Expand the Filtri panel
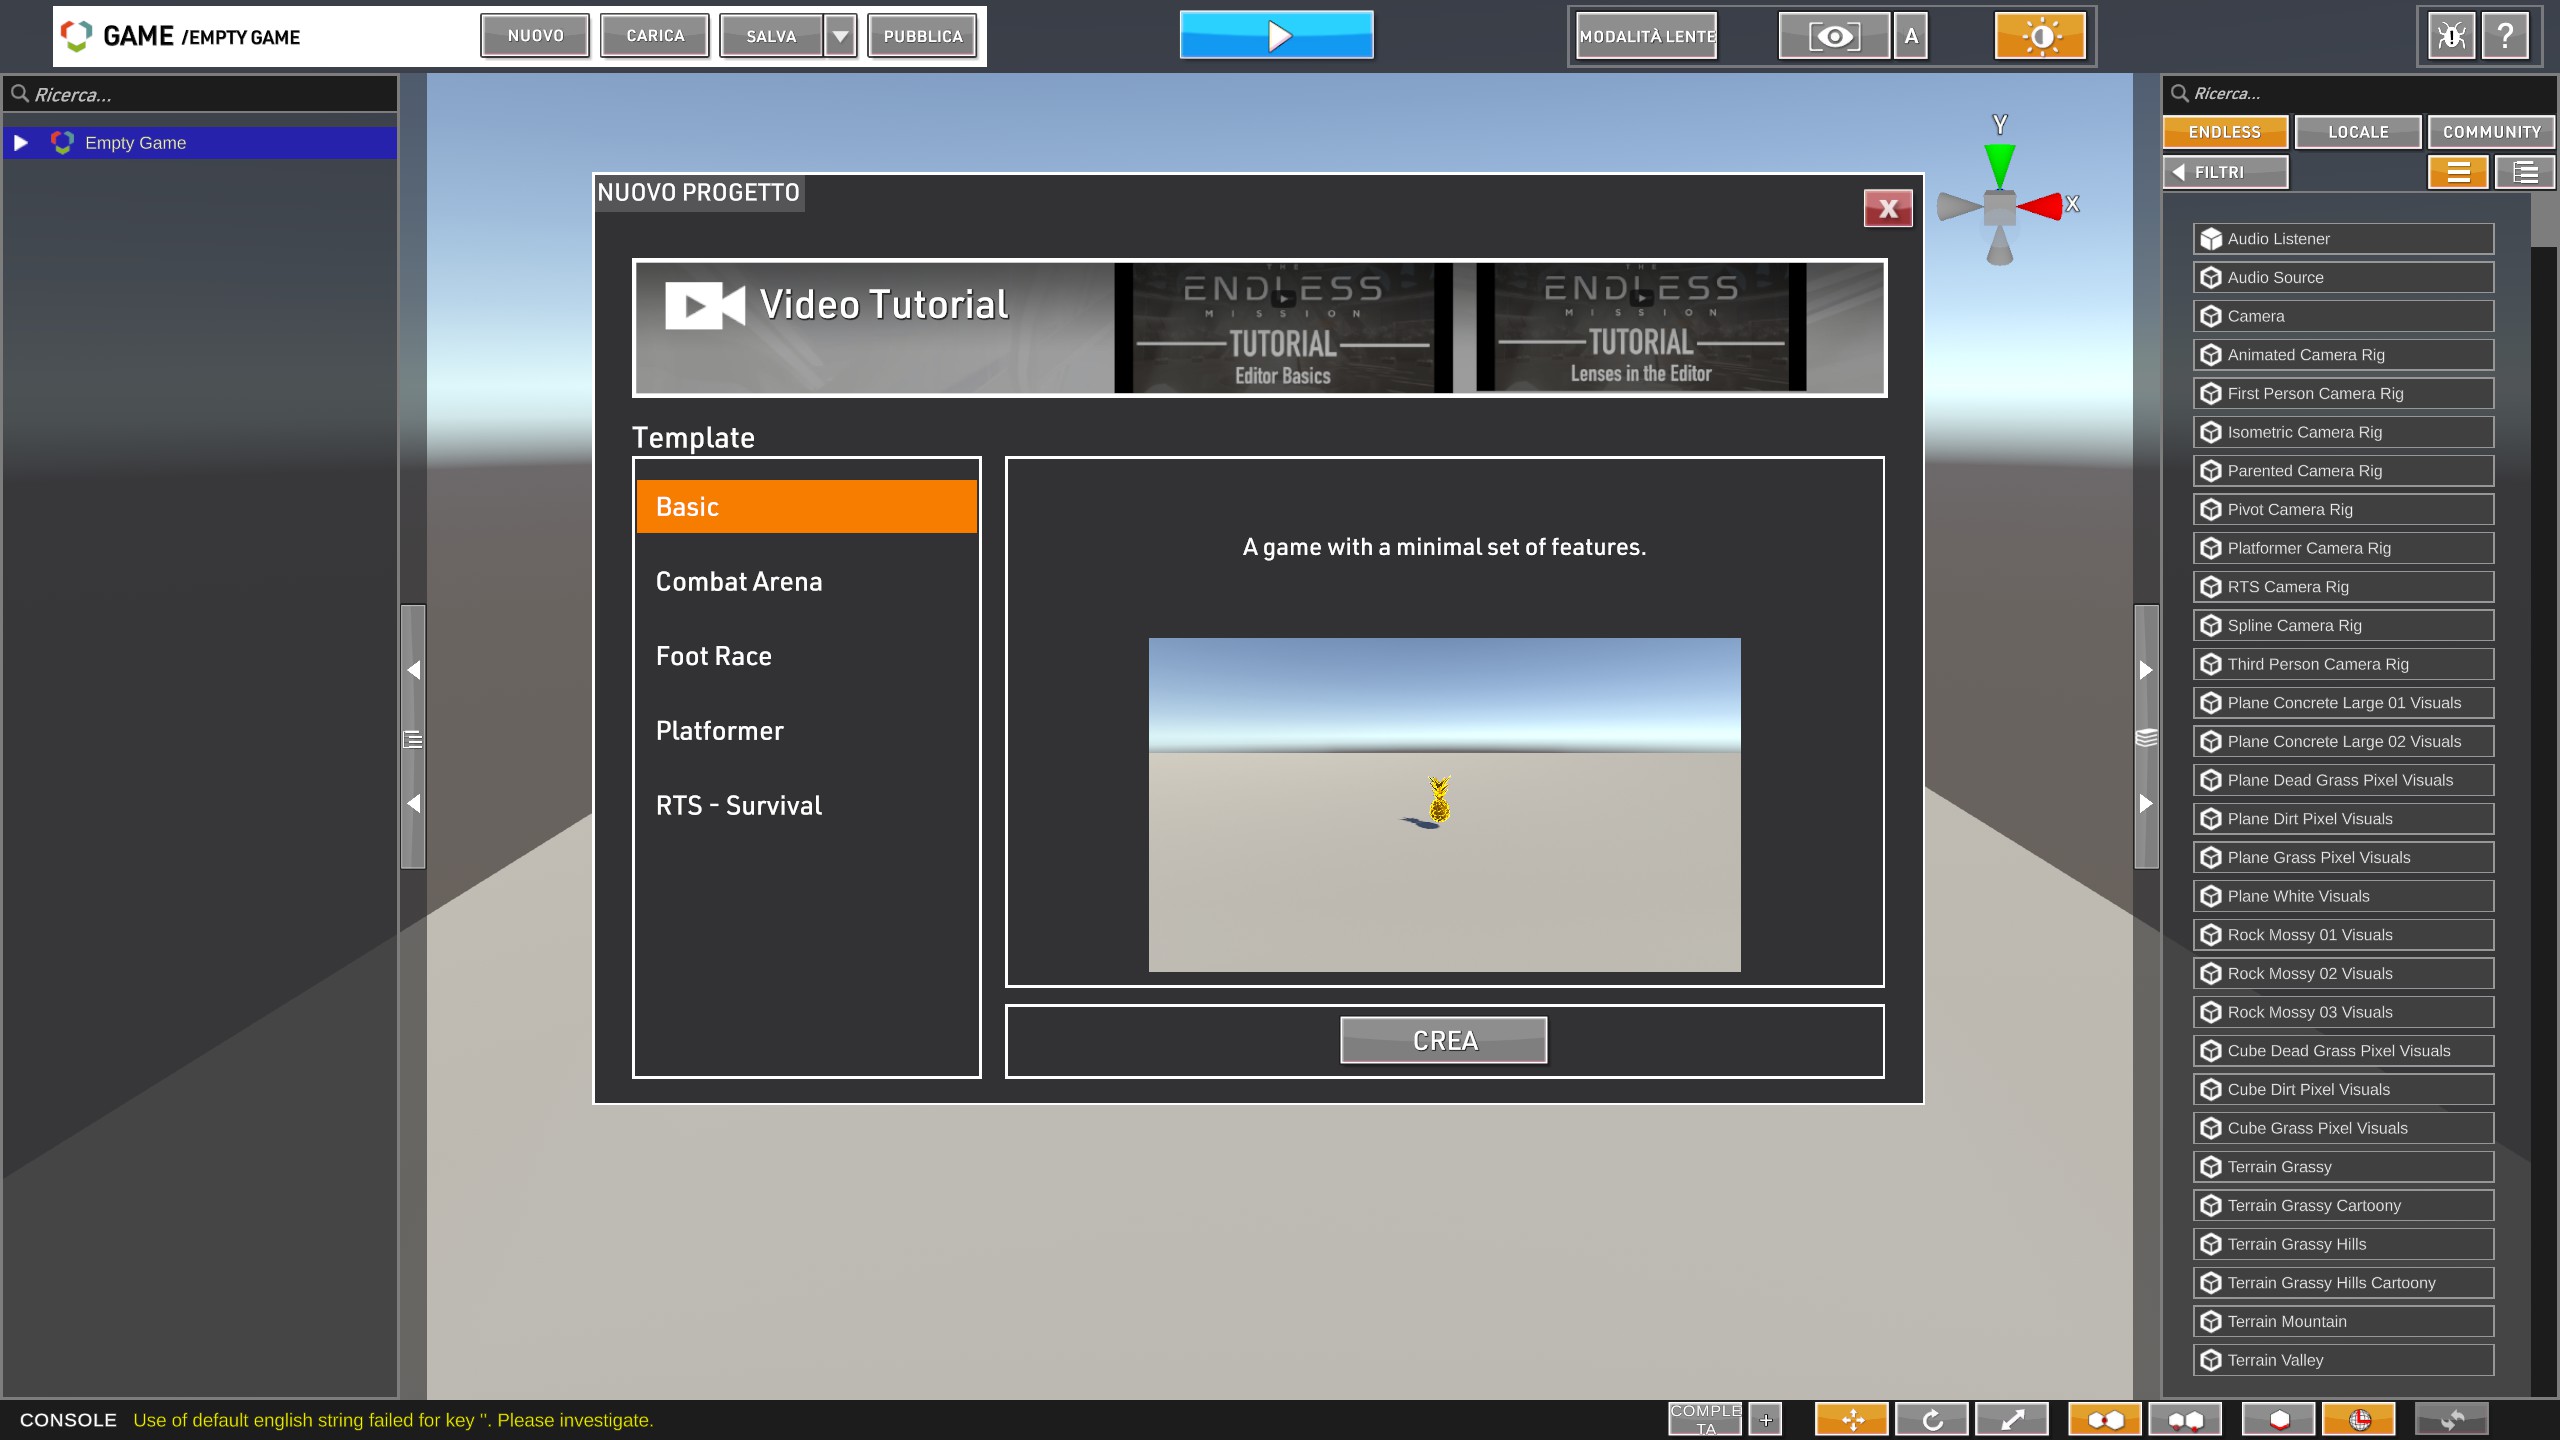This screenshot has height=1440, width=2560. click(x=2225, y=172)
